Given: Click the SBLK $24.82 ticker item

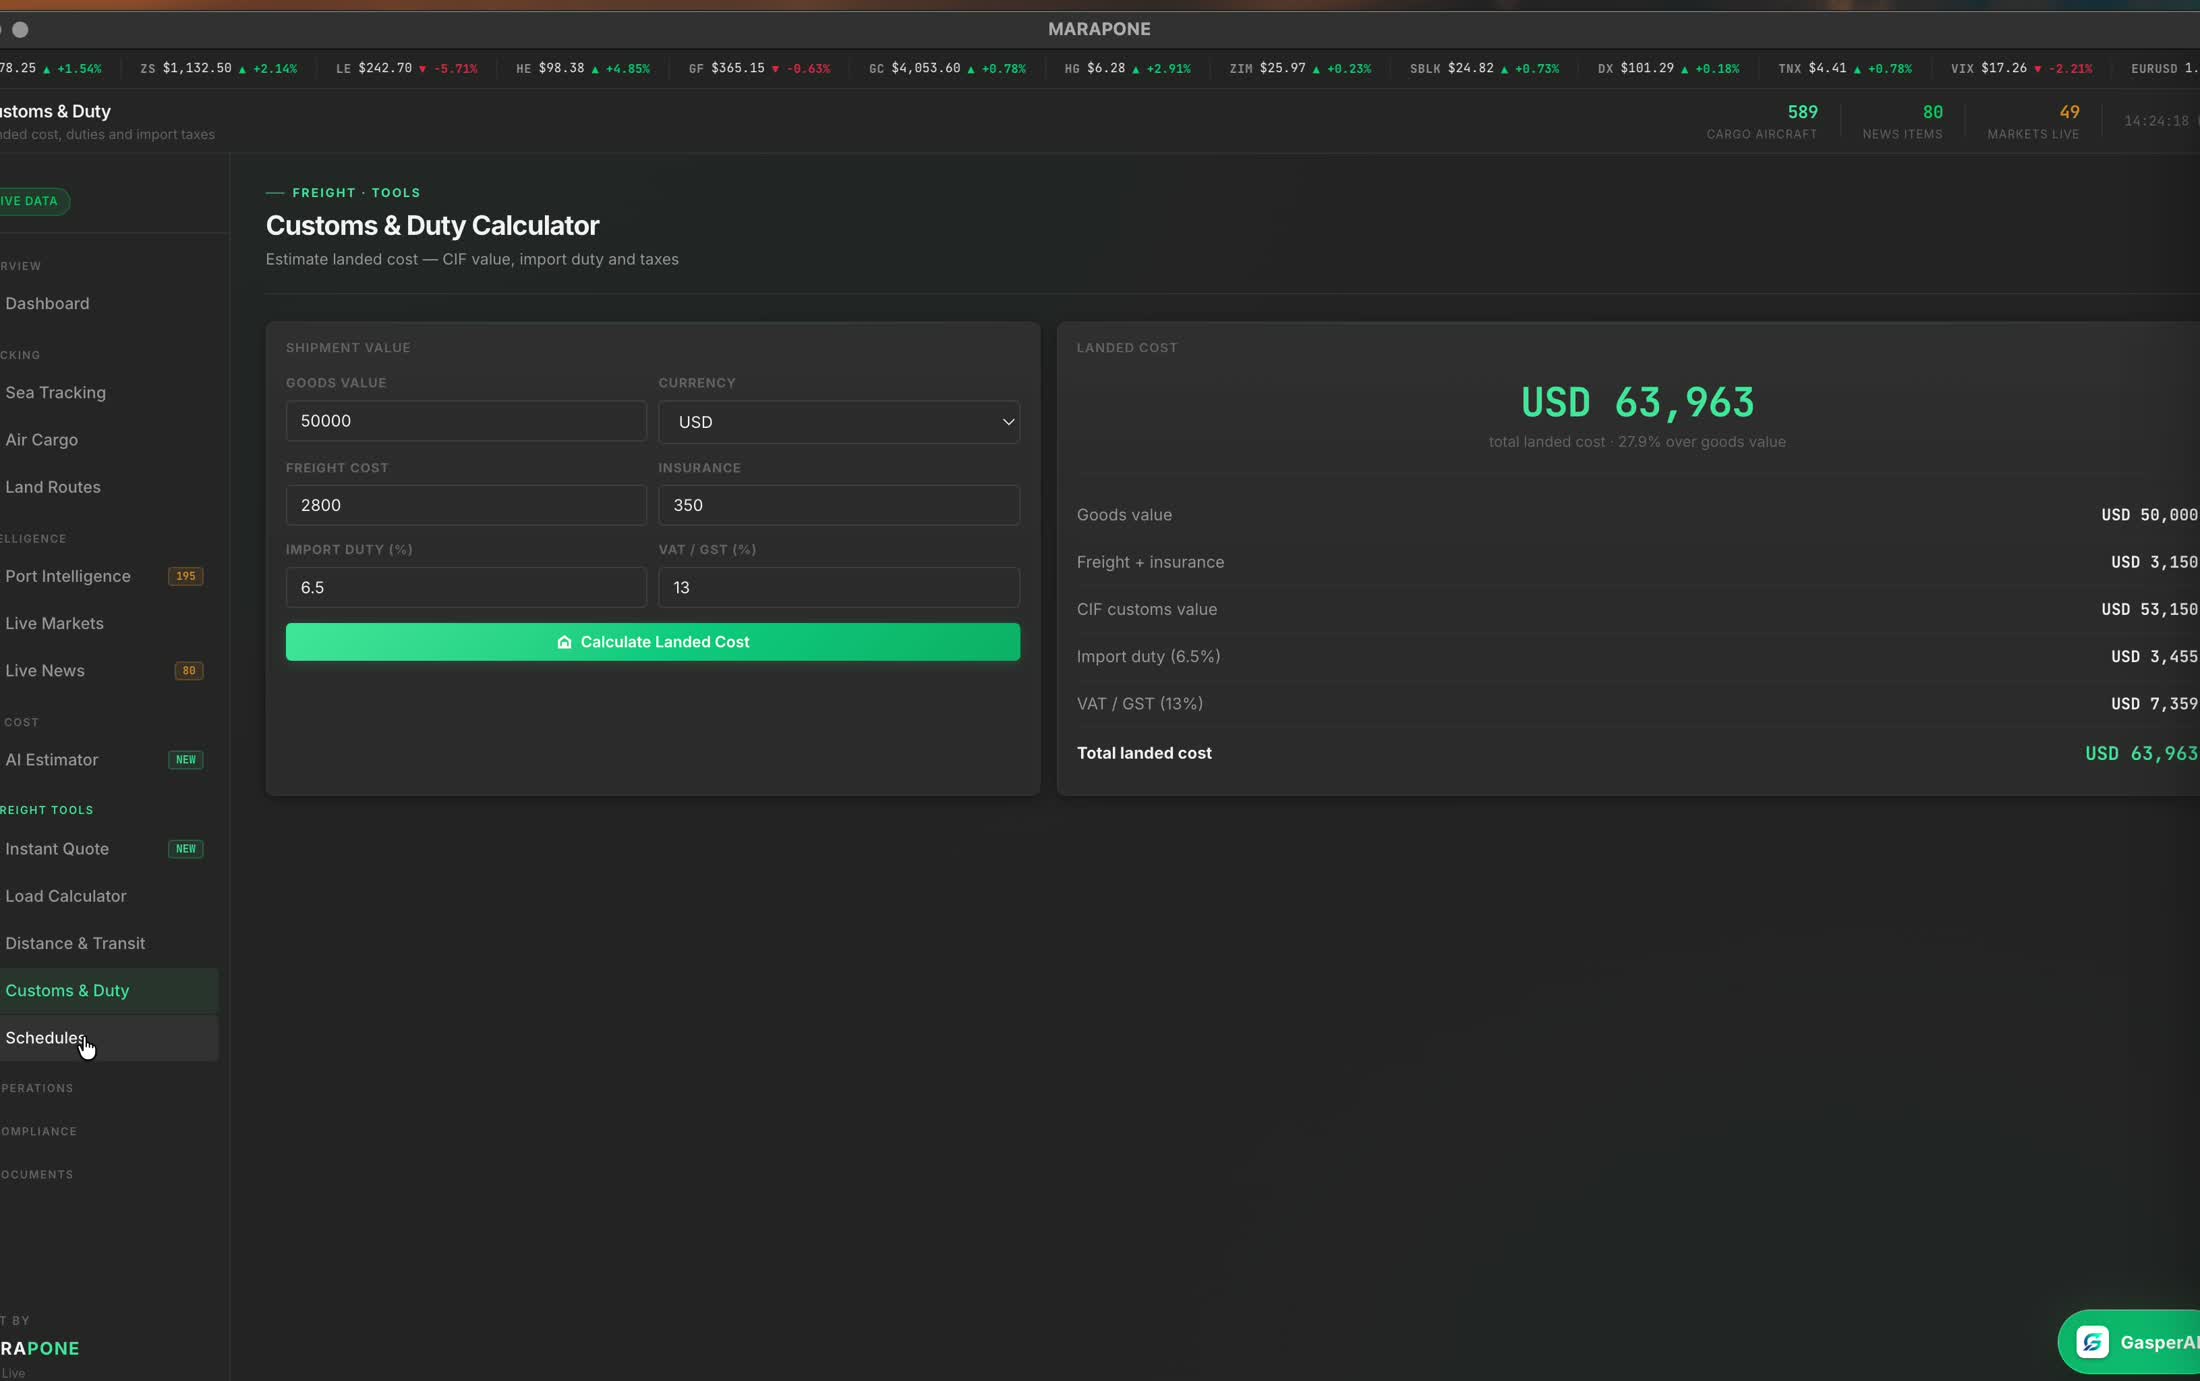Looking at the screenshot, I should click(x=1484, y=68).
